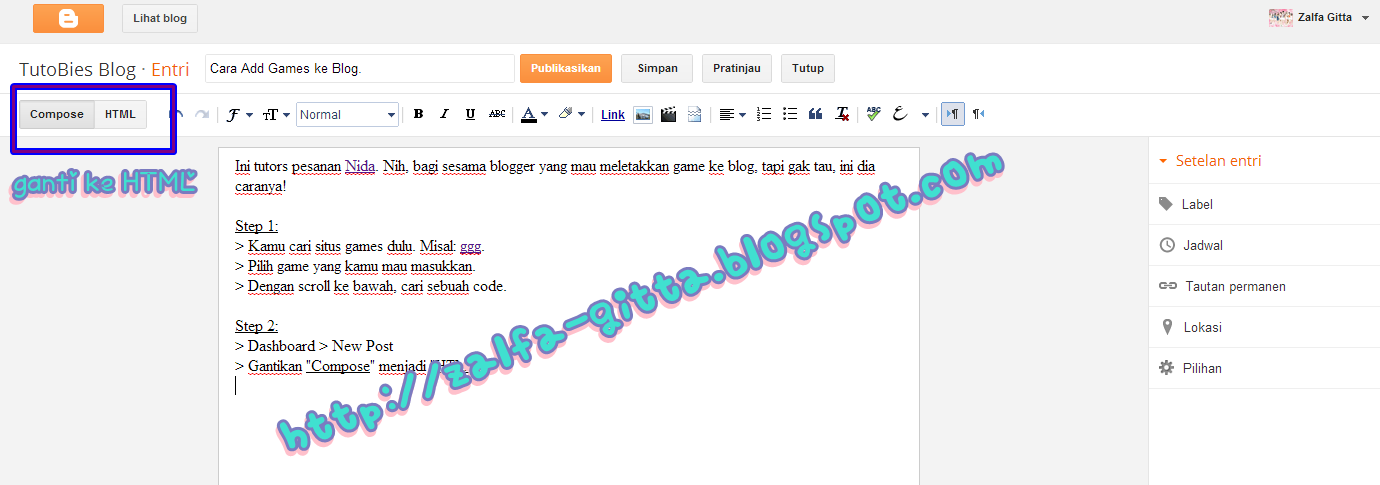Click the Pratinjau preview button
The width and height of the screenshot is (1380, 485).
click(x=737, y=69)
